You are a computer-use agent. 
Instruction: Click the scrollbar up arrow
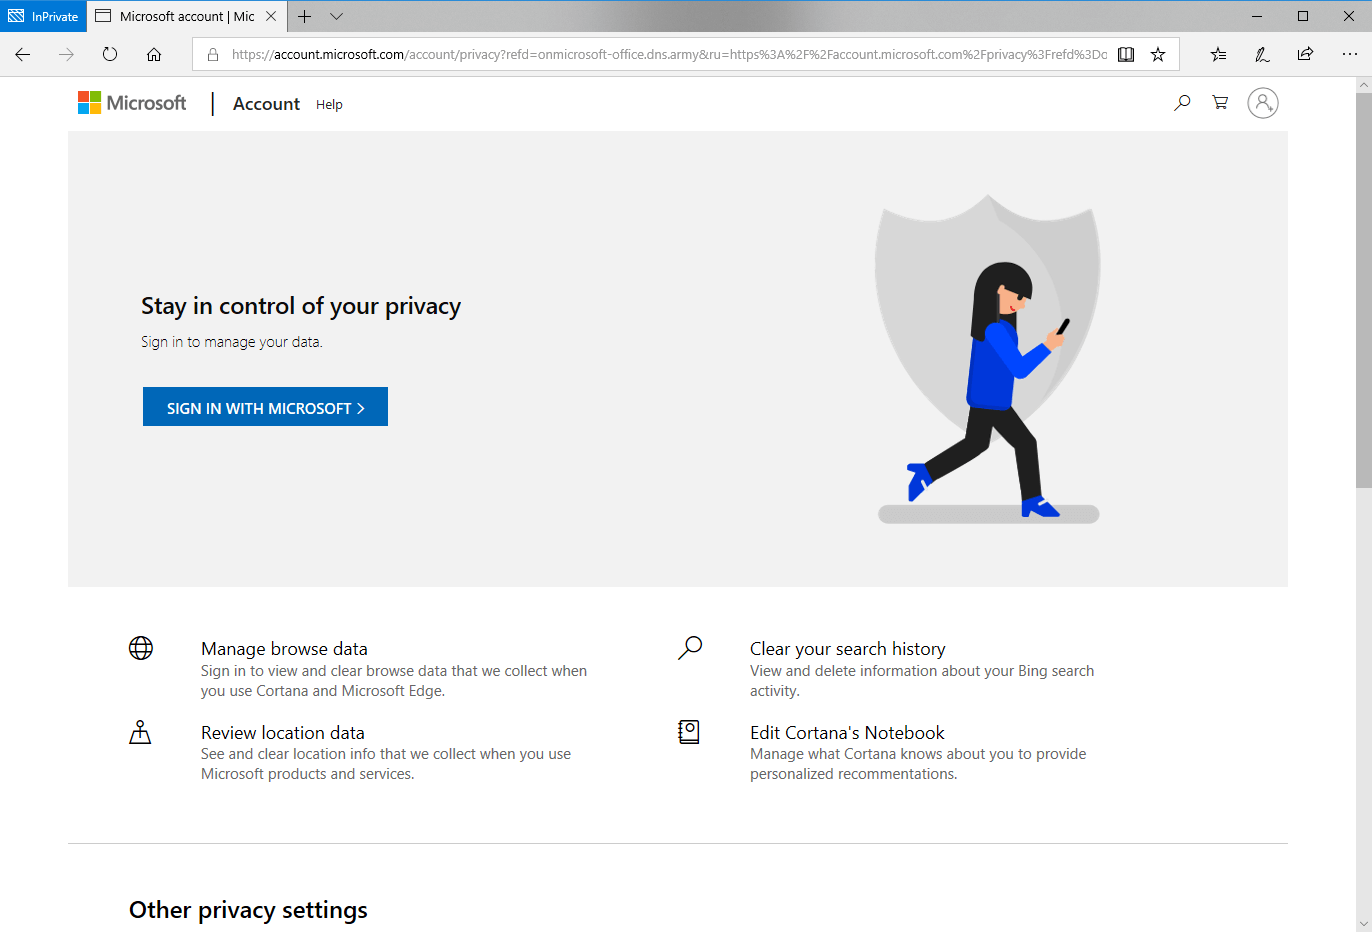(x=1363, y=85)
